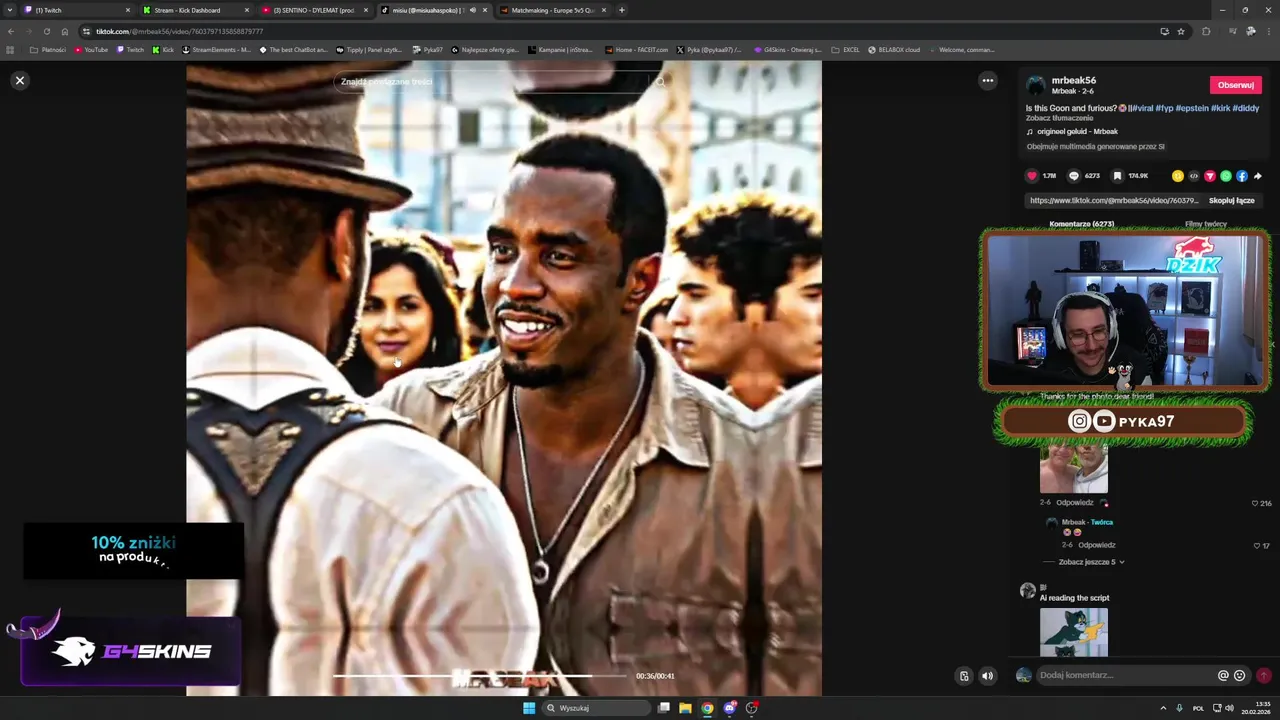Open #epstein hashtag
The image size is (1280, 720).
click(x=1192, y=108)
